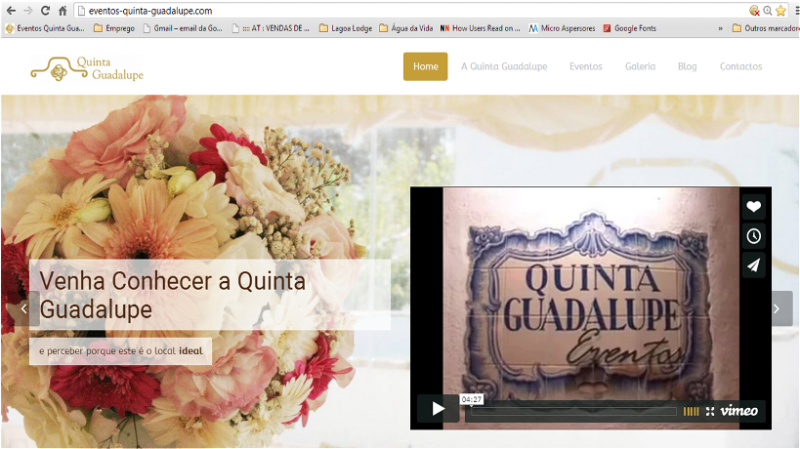800x449 pixels.
Task: Open the browser home page icon
Action: click(62, 11)
